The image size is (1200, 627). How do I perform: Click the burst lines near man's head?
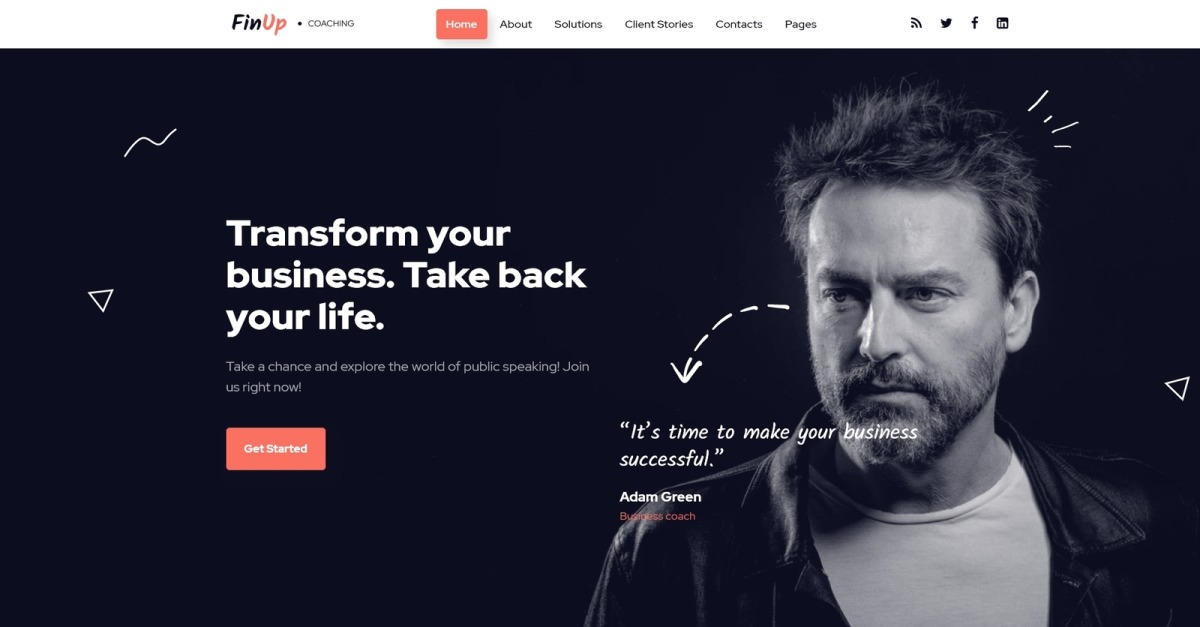pos(1053,119)
